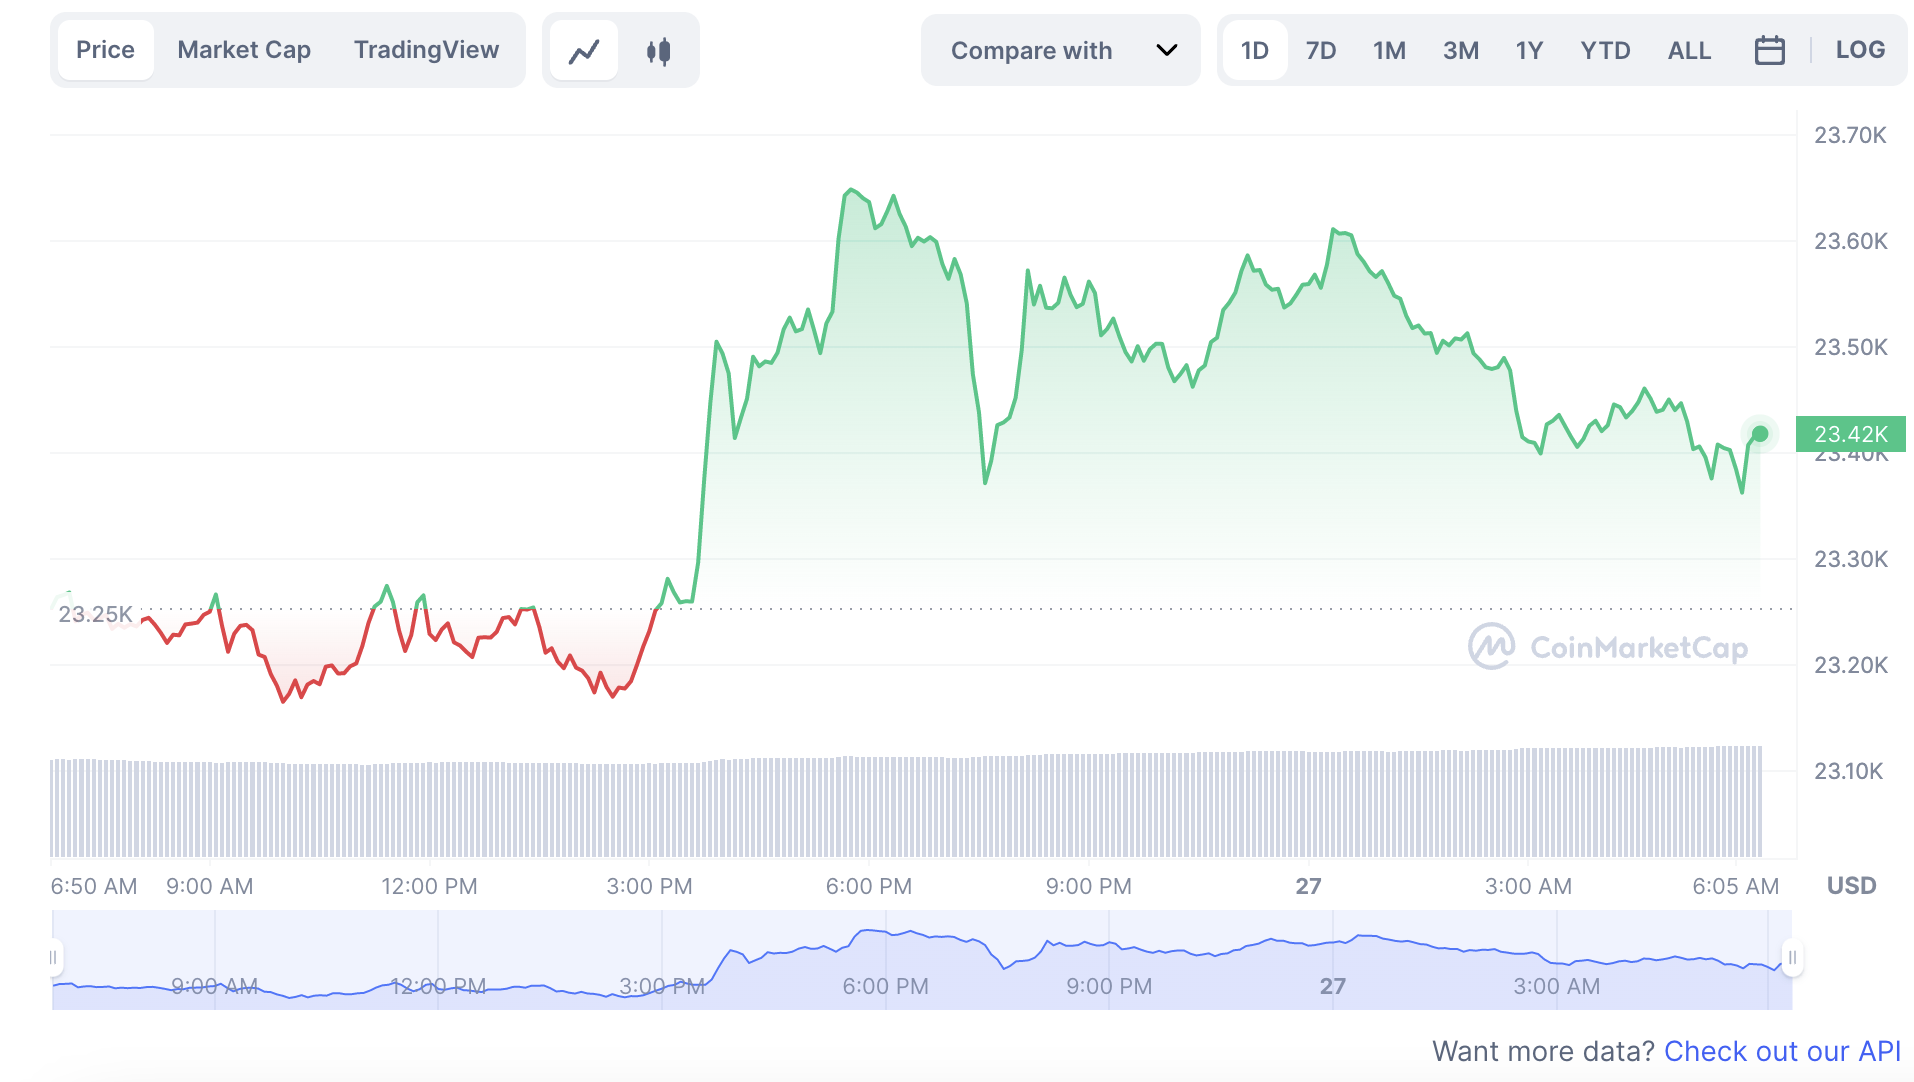Select the YTD range button
The width and height of the screenshot is (1914, 1082).
click(x=1605, y=49)
